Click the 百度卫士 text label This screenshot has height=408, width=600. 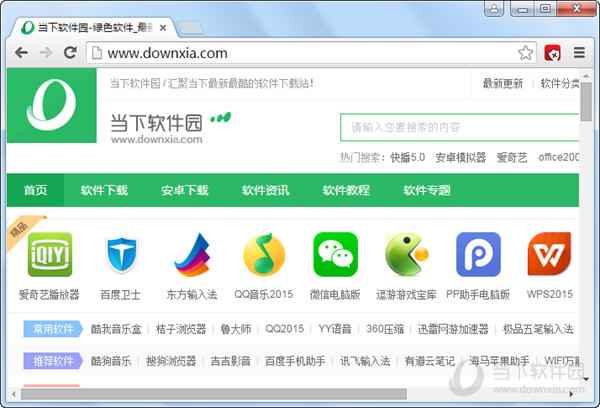pos(121,294)
